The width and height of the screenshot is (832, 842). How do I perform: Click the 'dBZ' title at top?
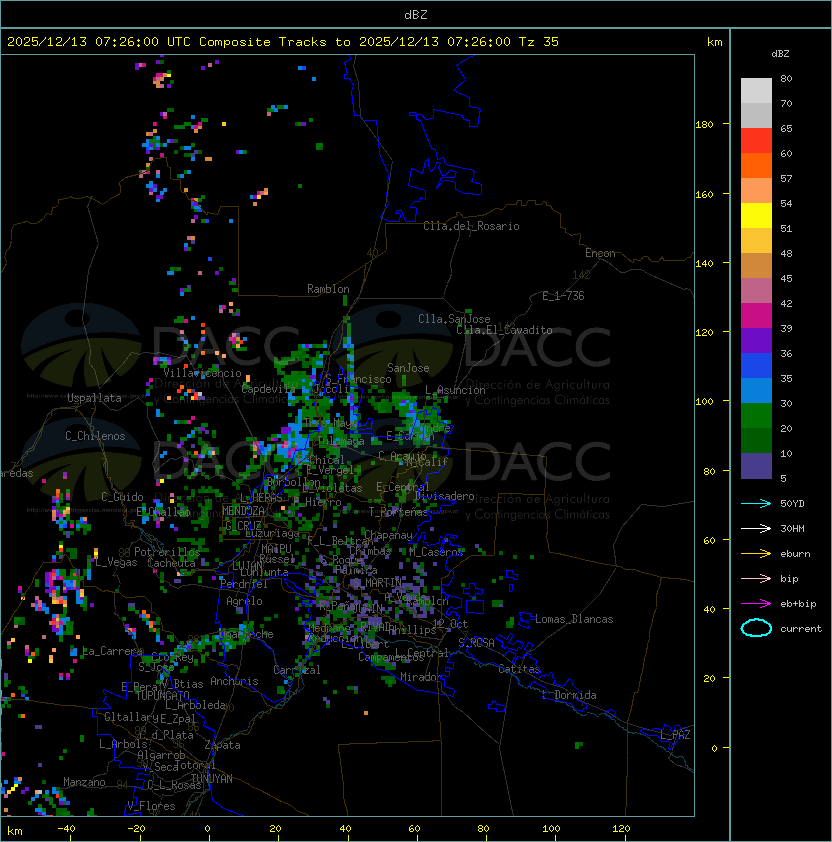(x=416, y=14)
